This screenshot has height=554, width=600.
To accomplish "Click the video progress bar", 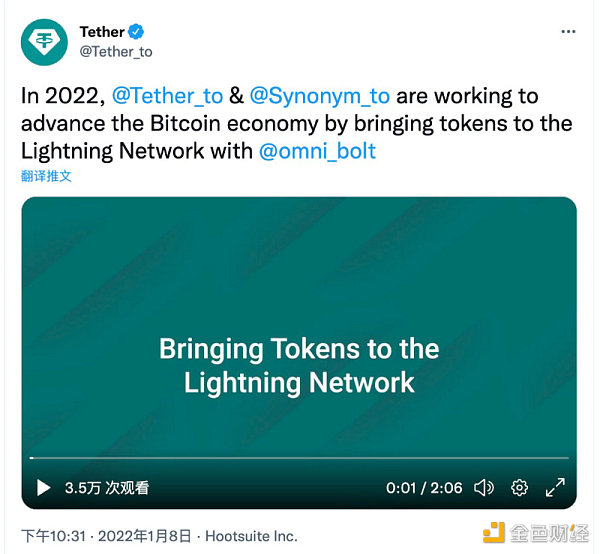I will pyautogui.click(x=300, y=458).
